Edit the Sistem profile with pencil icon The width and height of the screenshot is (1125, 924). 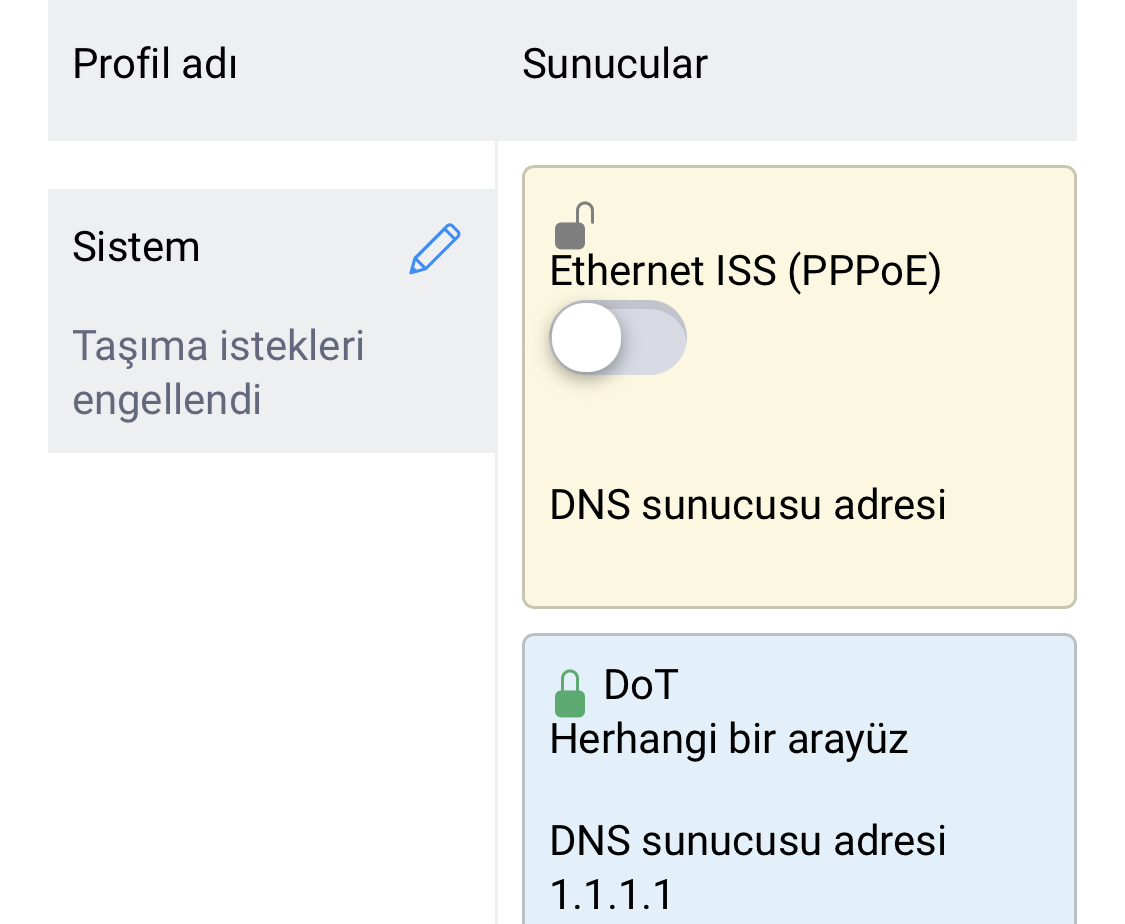click(x=435, y=249)
